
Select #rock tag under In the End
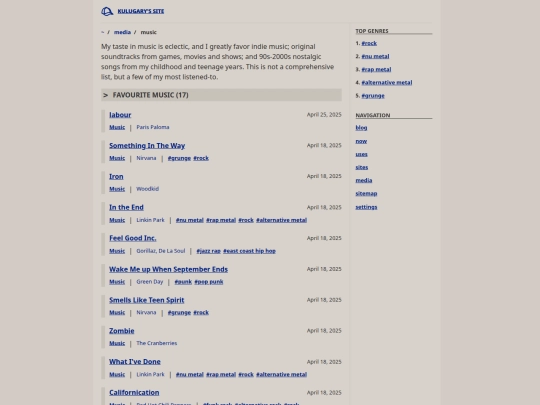pos(246,220)
